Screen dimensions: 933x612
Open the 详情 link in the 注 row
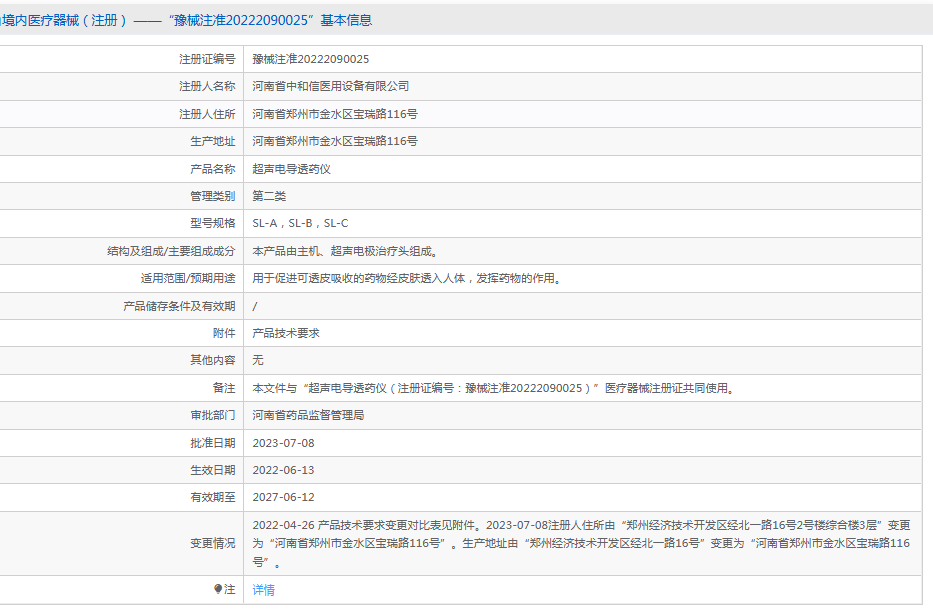264,590
